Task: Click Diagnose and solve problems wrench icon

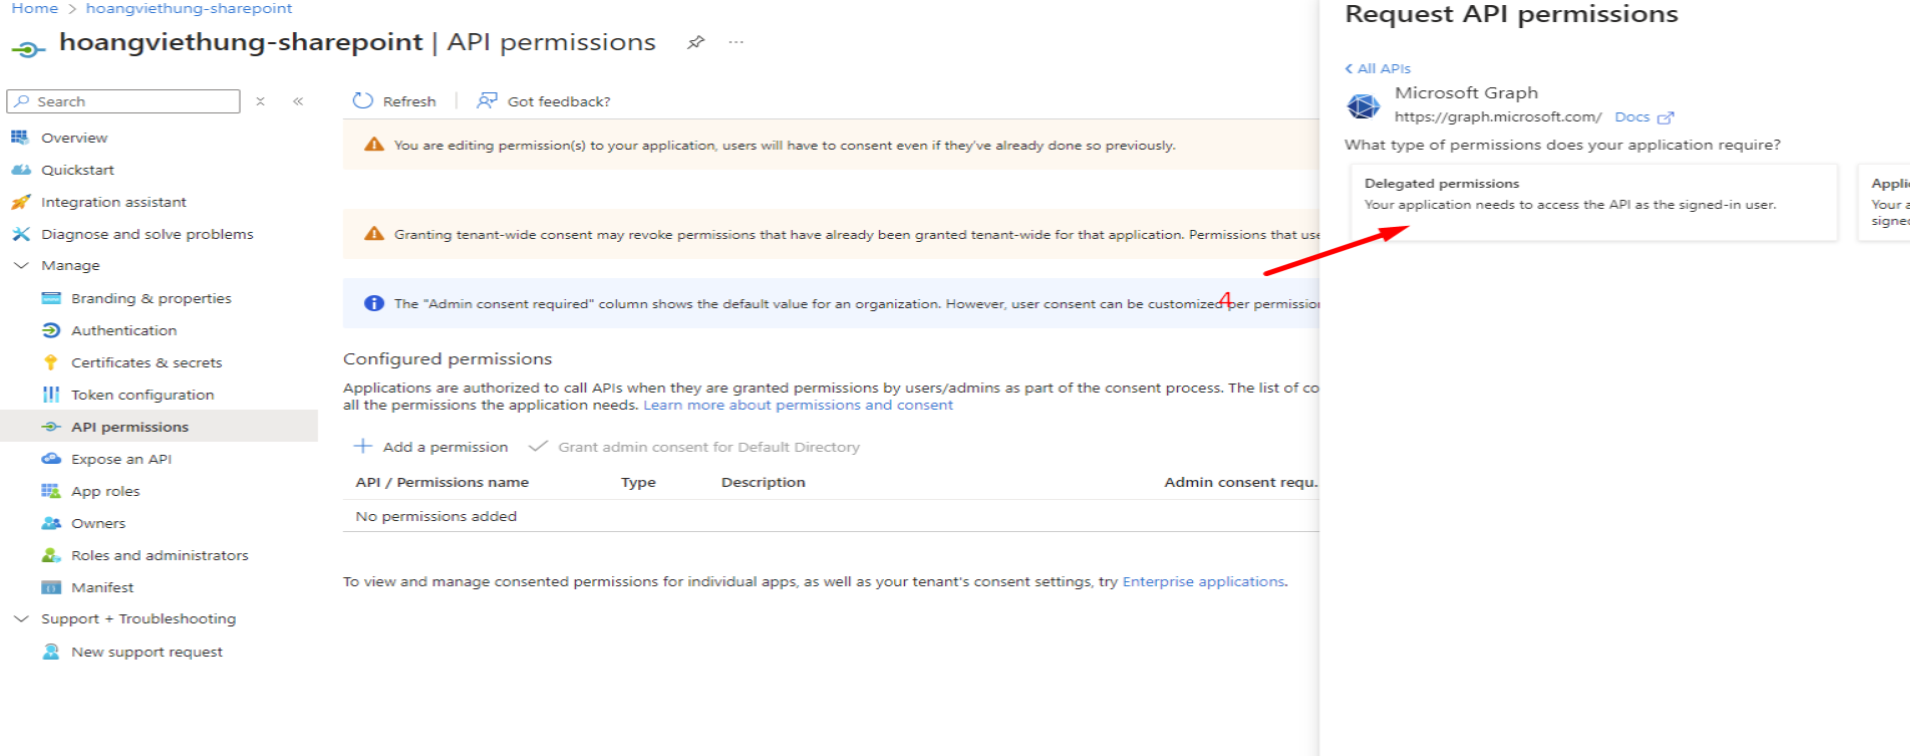Action: coord(21,234)
